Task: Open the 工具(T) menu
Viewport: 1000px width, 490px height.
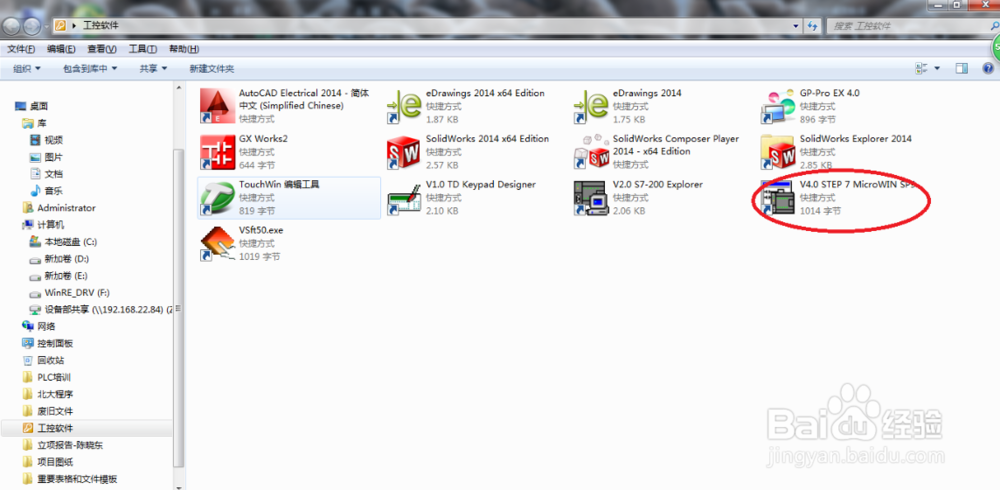Action: tap(143, 49)
